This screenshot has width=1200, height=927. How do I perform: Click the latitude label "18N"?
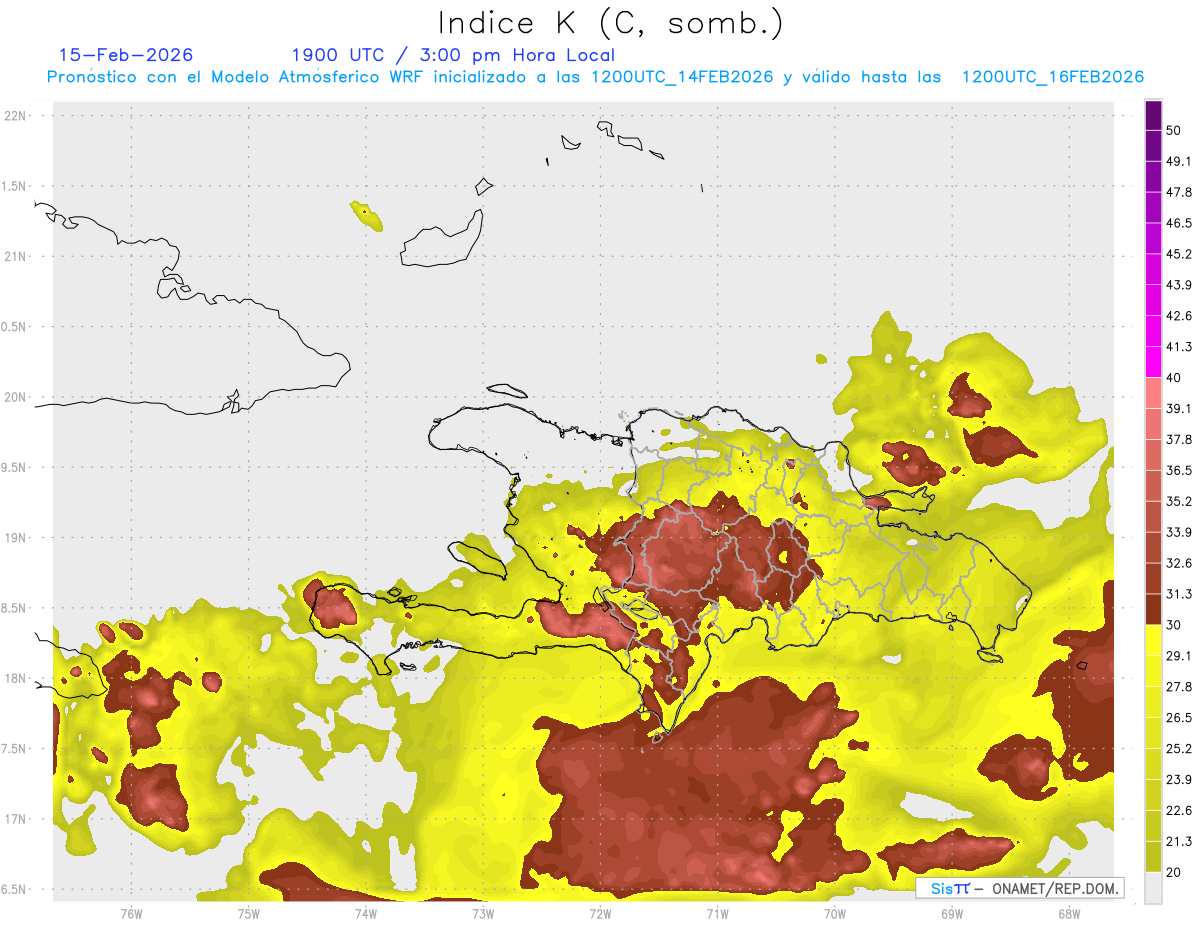point(16,678)
